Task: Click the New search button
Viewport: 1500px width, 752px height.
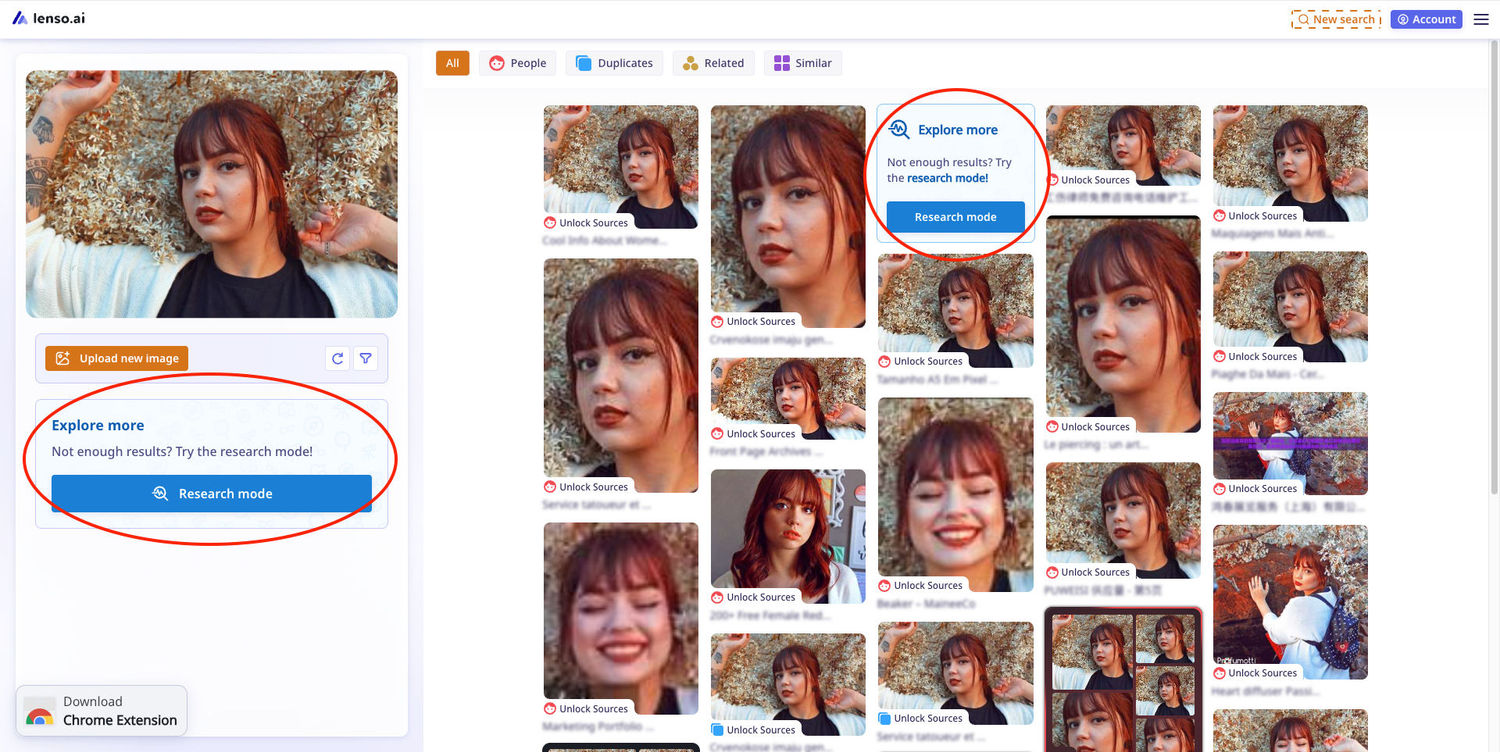Action: pos(1335,19)
